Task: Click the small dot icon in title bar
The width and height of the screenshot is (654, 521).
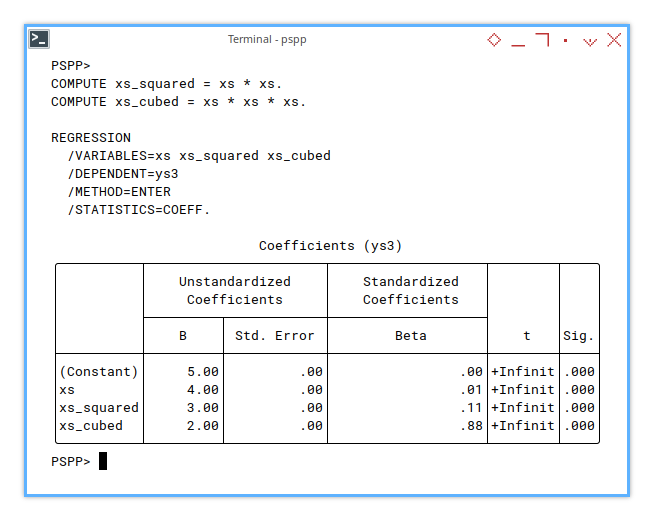Action: coord(566,40)
